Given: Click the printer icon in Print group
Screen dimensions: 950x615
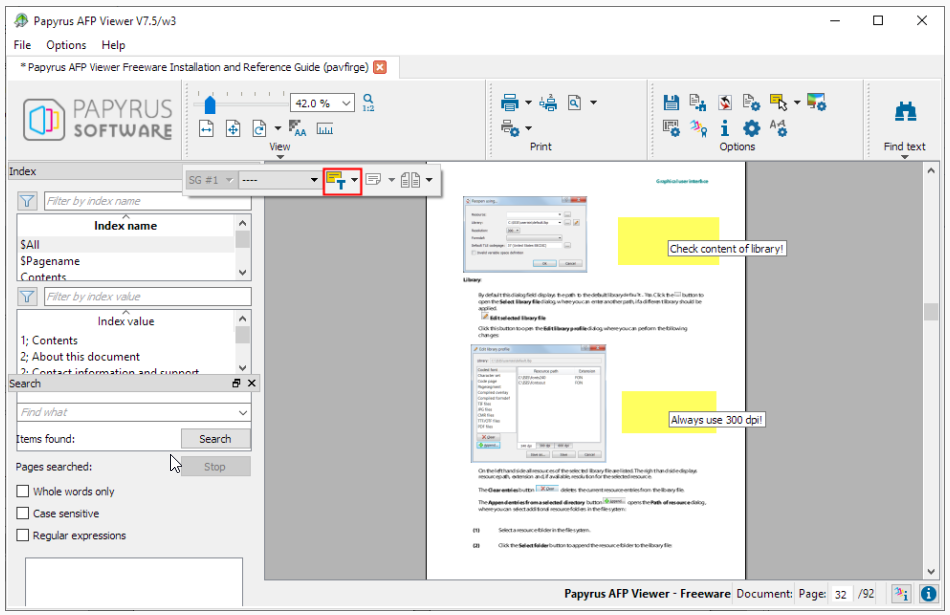Looking at the screenshot, I should pyautogui.click(x=510, y=103).
